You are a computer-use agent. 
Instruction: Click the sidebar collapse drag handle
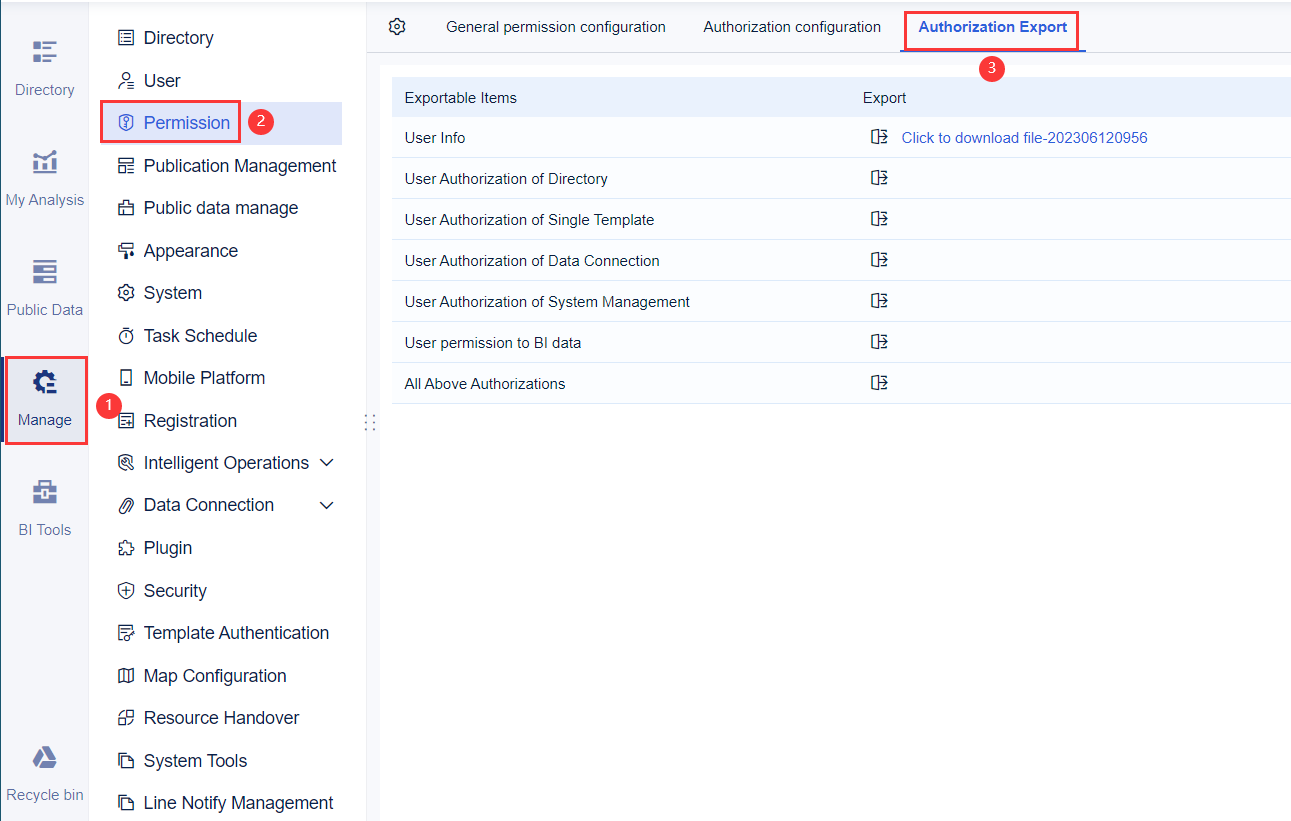370,422
